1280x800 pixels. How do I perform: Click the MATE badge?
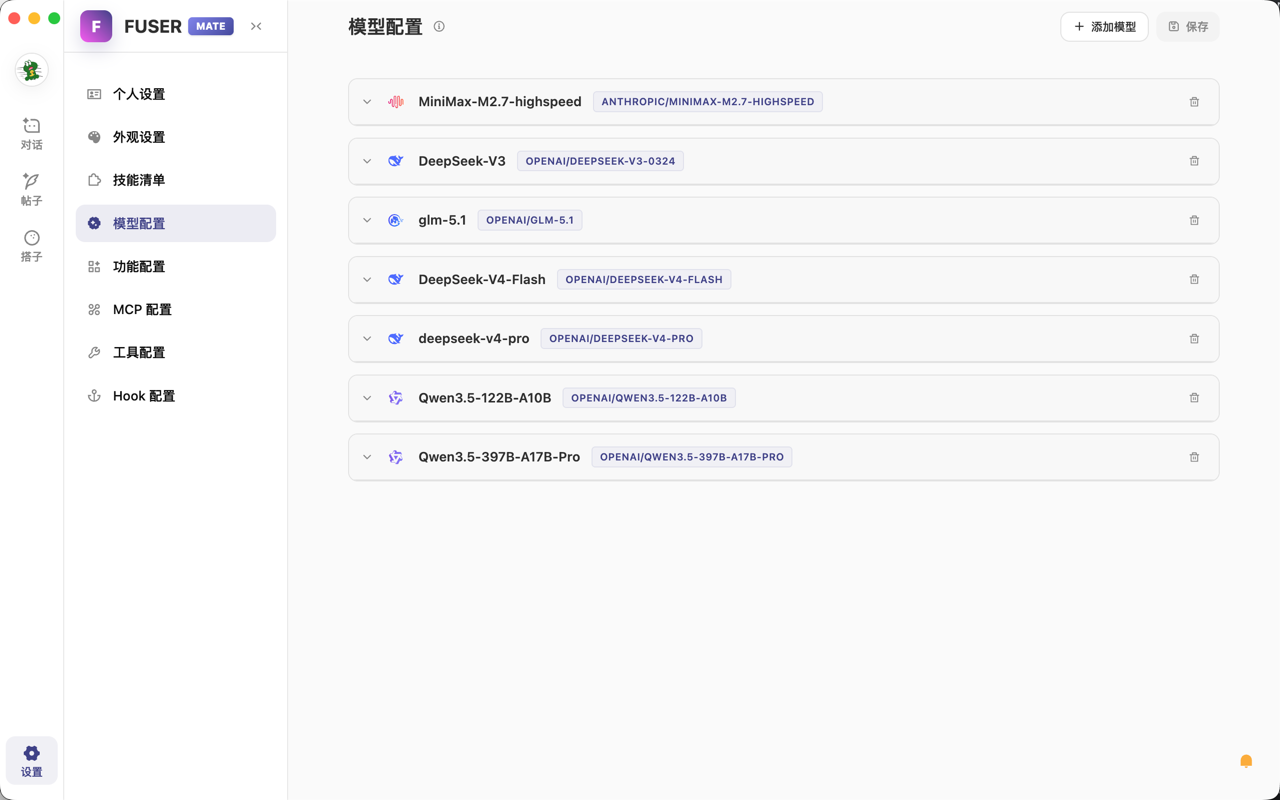(x=211, y=26)
